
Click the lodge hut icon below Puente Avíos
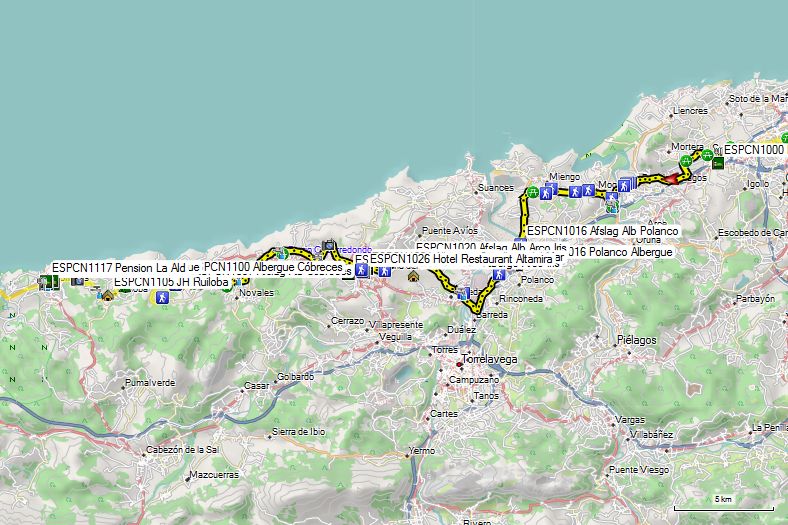tap(413, 276)
